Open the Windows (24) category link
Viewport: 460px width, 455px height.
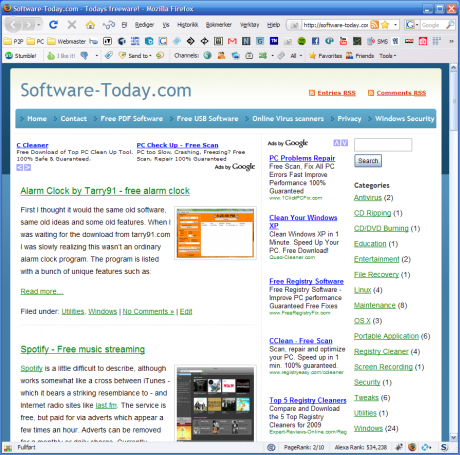click(368, 428)
